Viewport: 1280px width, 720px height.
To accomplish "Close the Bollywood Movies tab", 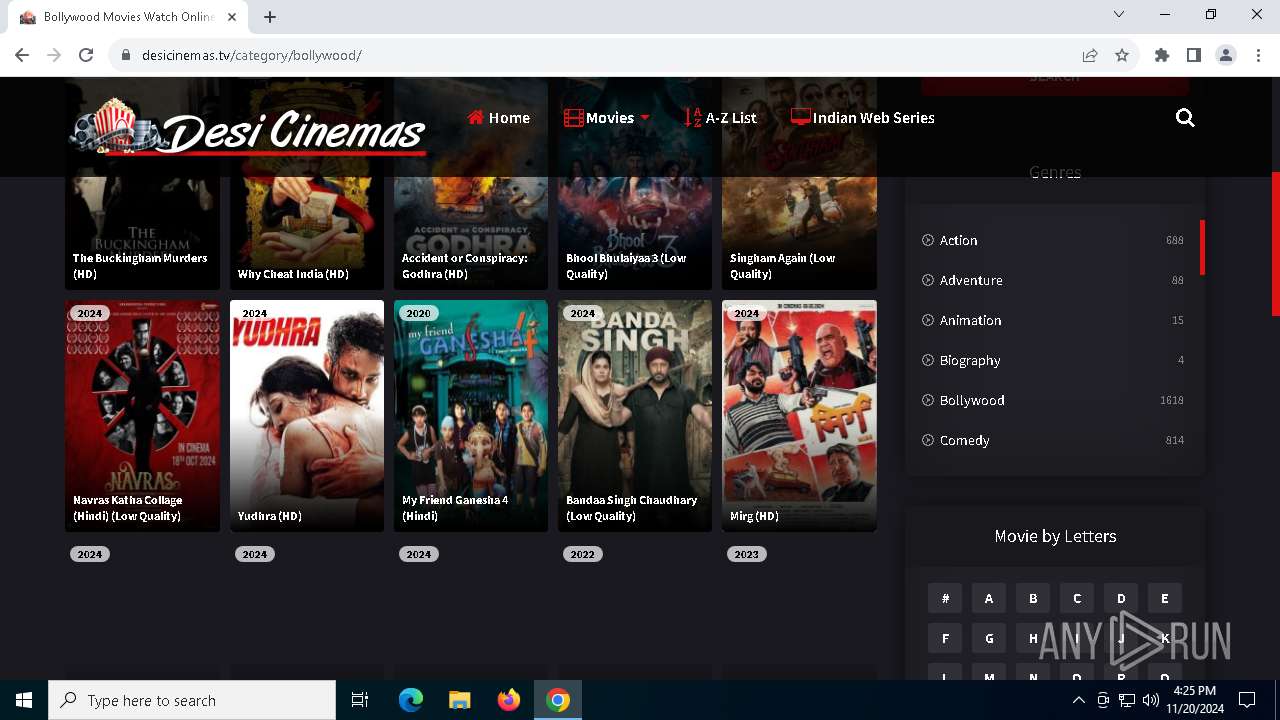I will click(232, 17).
